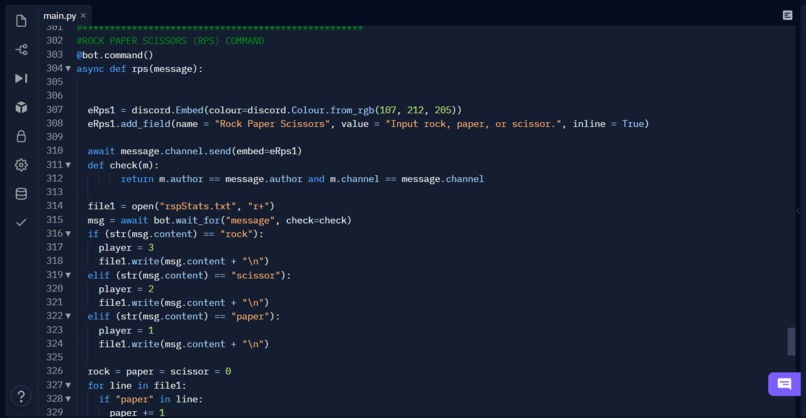Screen dimensions: 806x418
Task: Click "paper += 1" on line 329
Action: pos(137,412)
